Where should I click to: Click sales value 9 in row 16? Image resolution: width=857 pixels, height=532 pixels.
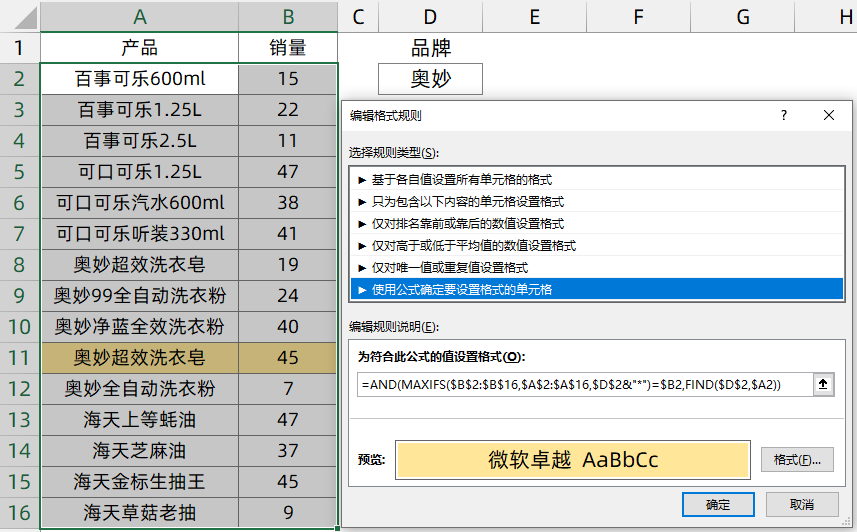(x=288, y=512)
